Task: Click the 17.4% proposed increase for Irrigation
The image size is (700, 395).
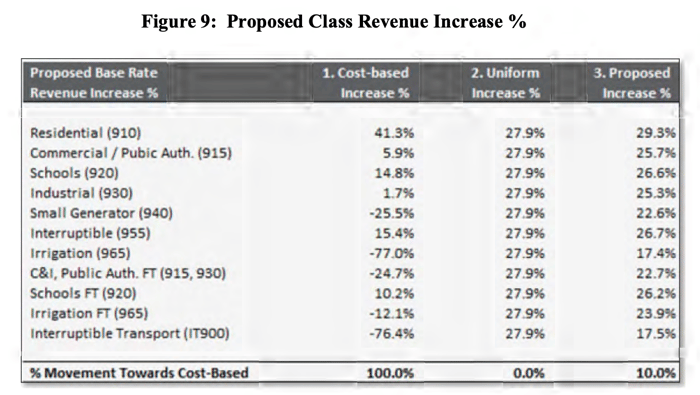Action: [x=656, y=254]
